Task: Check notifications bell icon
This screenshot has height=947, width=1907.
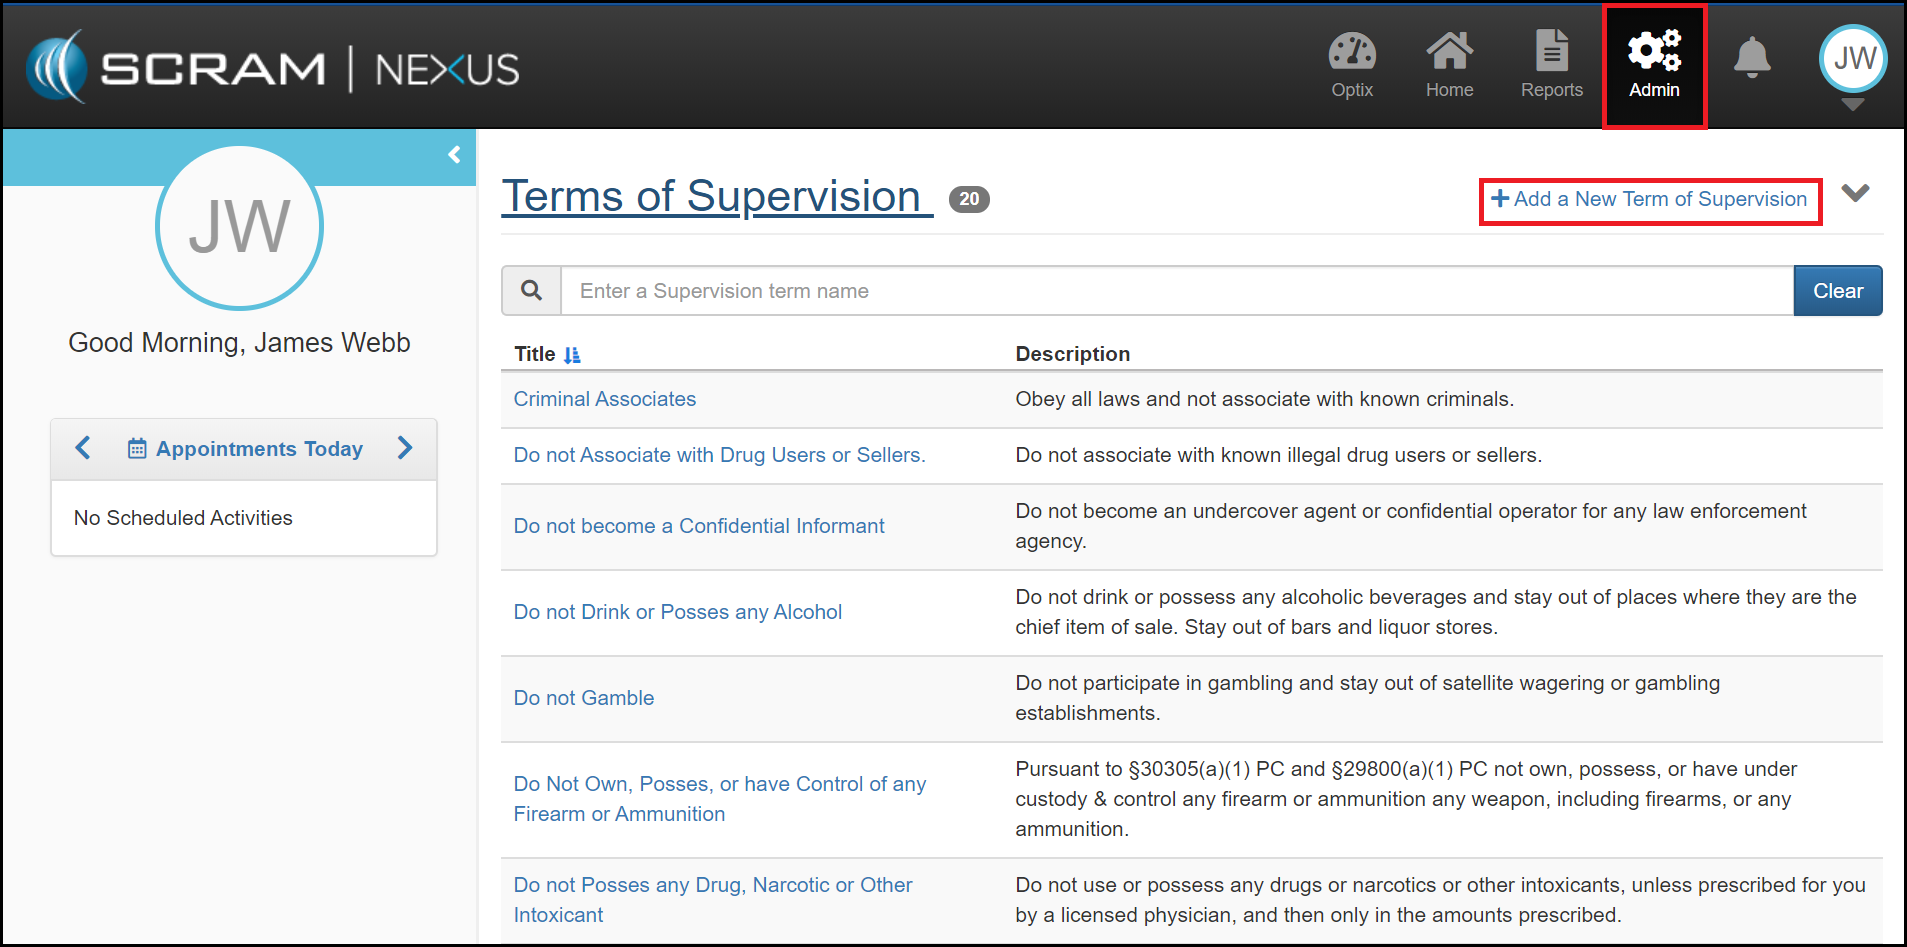Action: (x=1751, y=58)
